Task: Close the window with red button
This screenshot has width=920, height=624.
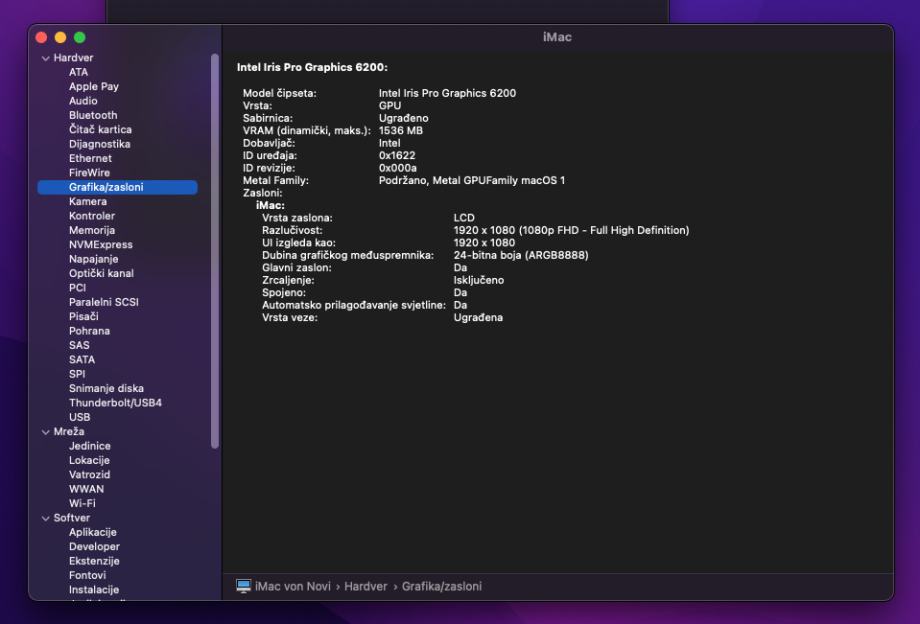Action: tap(41, 38)
